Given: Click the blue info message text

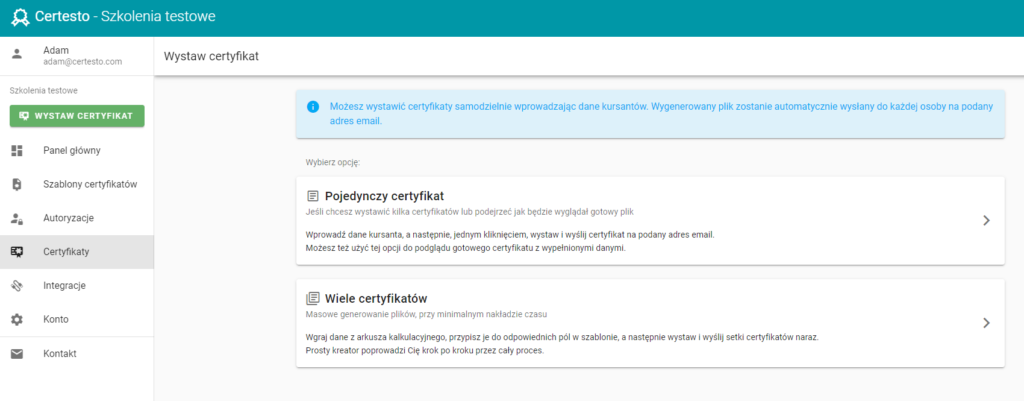Looking at the screenshot, I should tap(661, 114).
